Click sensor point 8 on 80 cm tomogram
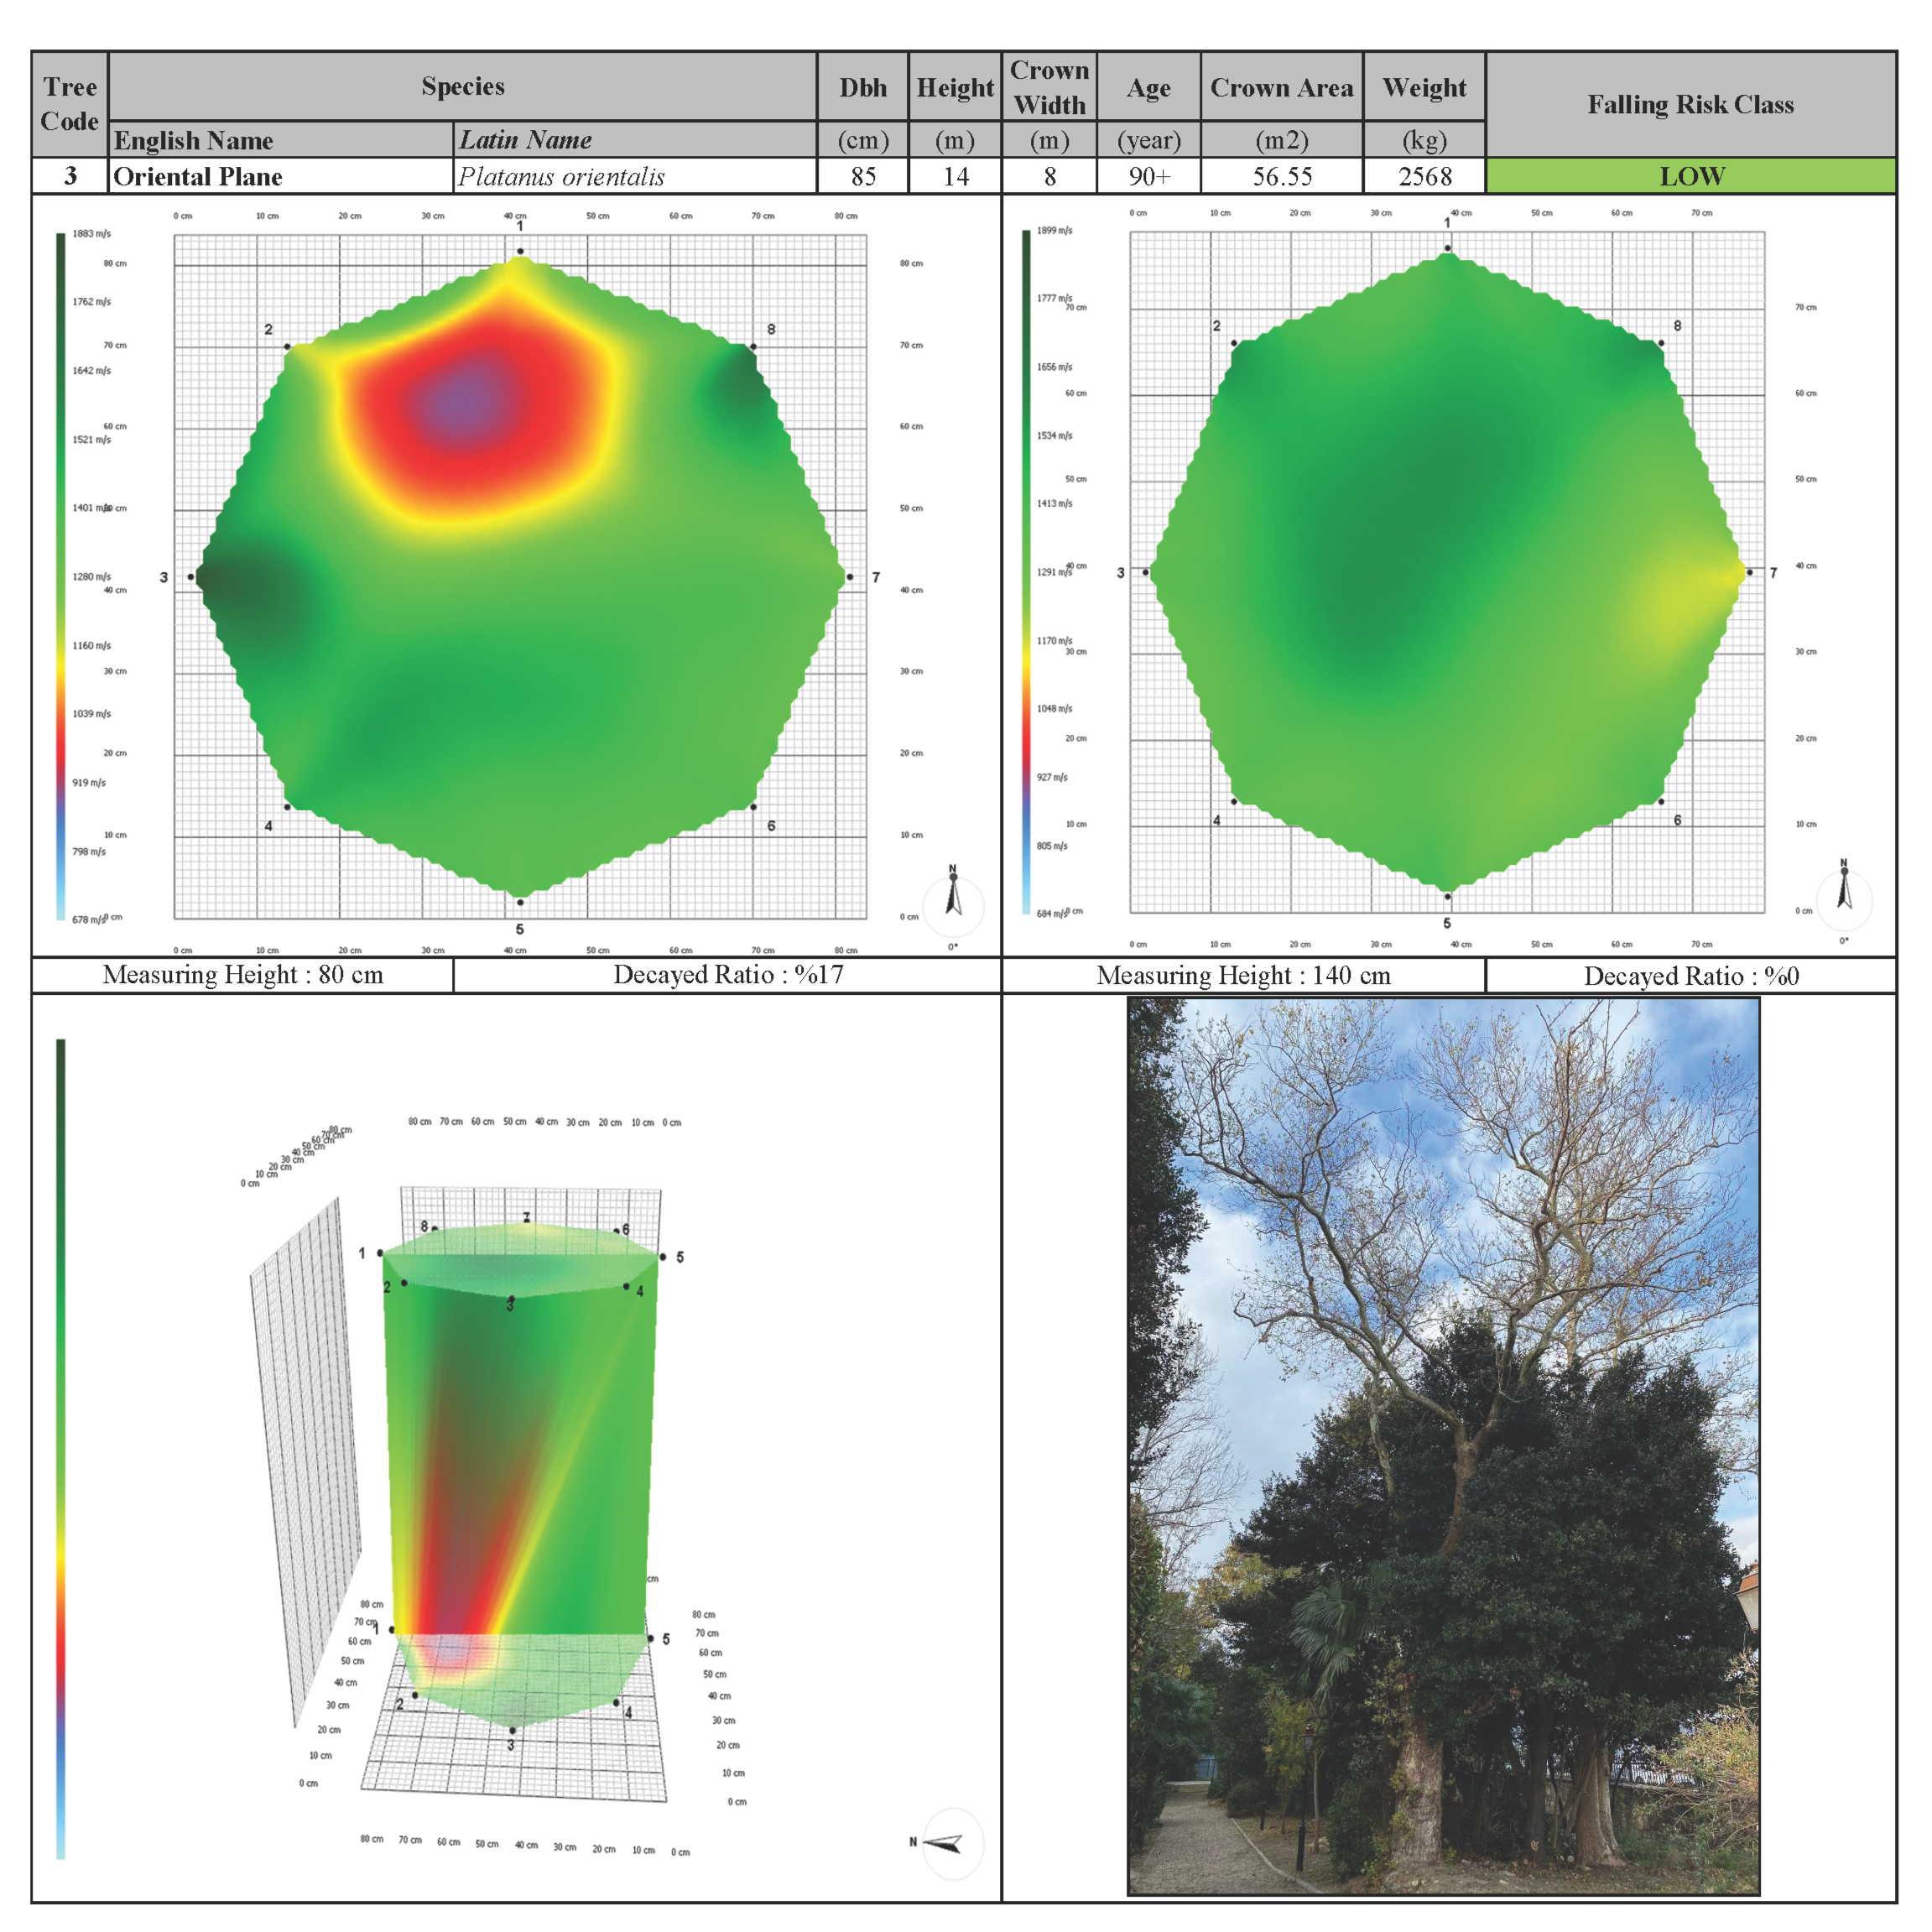This screenshot has height=1932, width=1932. click(753, 347)
